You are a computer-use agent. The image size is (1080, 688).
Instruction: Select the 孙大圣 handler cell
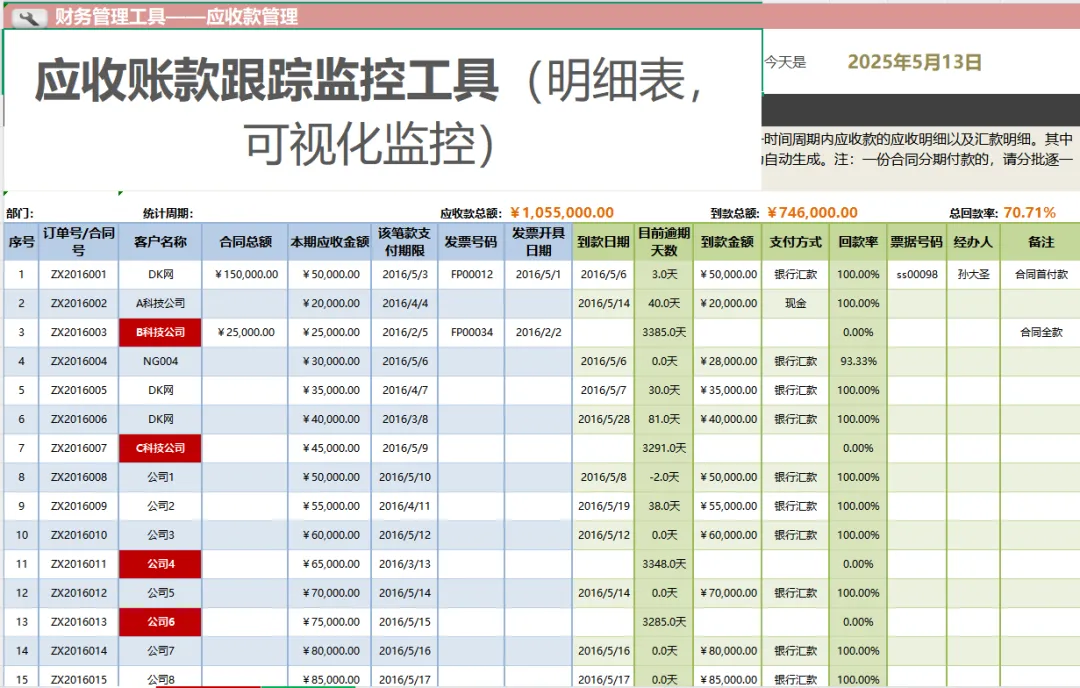tap(973, 274)
